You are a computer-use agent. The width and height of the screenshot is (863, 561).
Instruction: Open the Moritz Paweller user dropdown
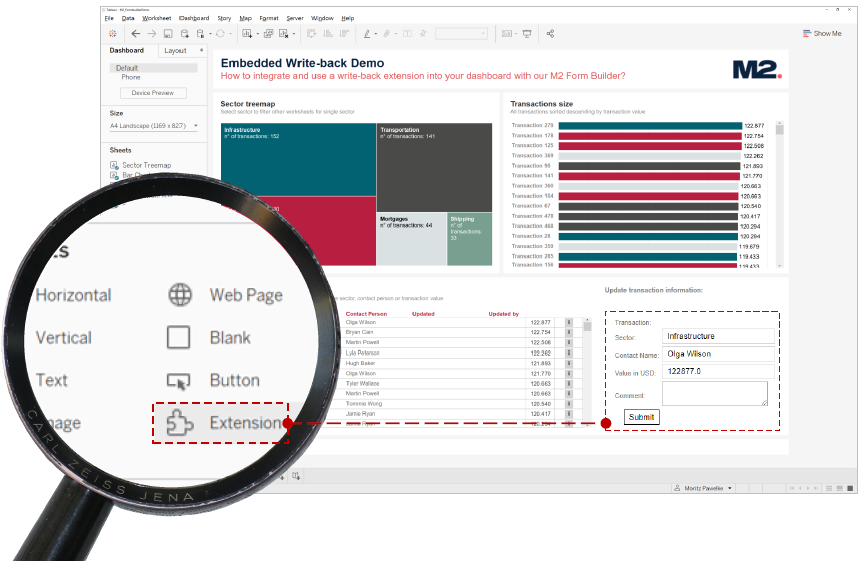(x=708, y=488)
